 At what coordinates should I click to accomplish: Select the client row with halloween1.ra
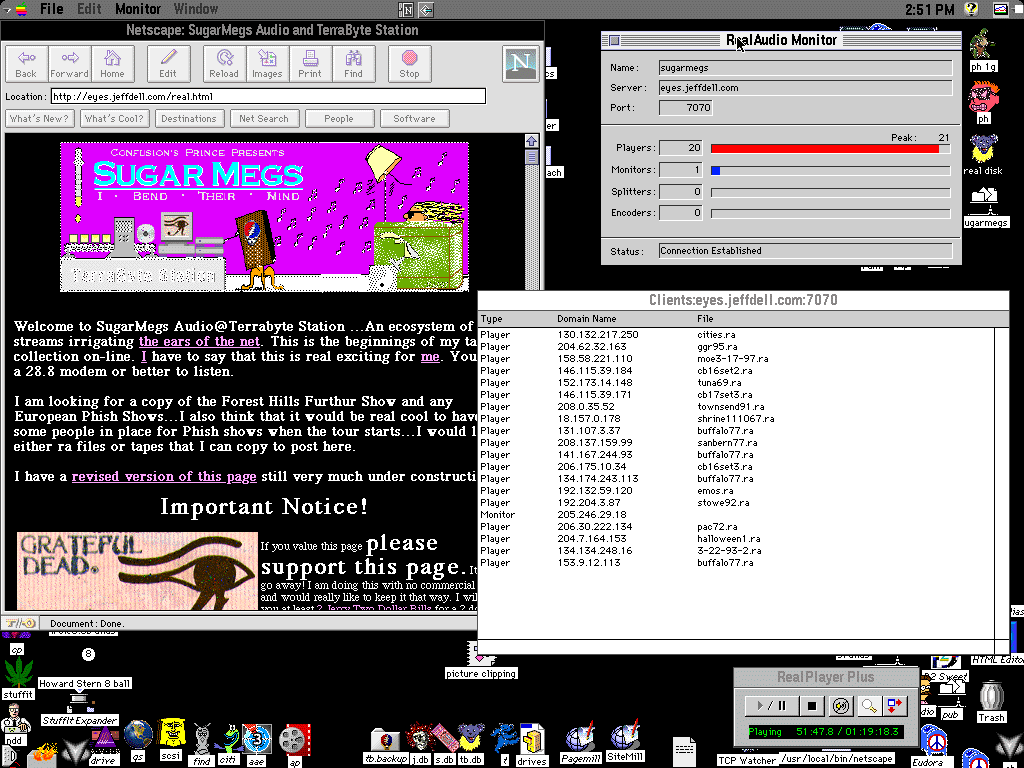pyautogui.click(x=737, y=539)
